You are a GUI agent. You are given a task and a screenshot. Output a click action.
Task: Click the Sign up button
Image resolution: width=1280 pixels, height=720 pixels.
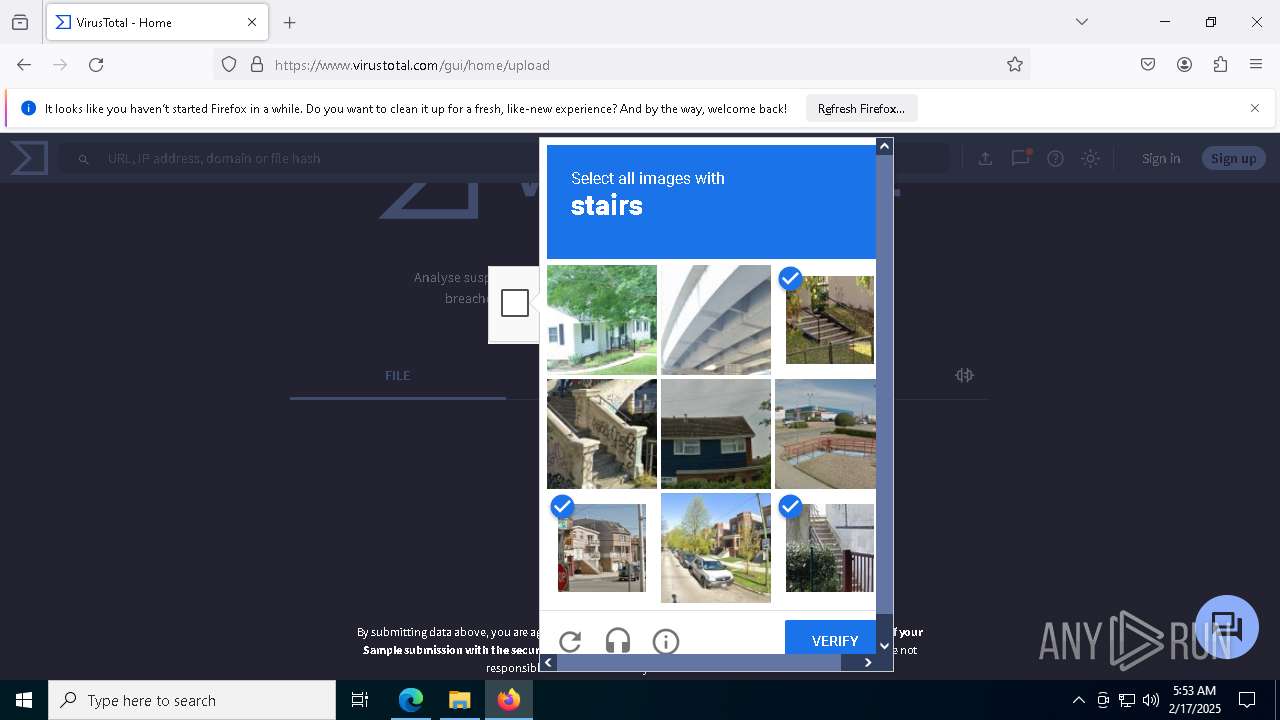1234,158
